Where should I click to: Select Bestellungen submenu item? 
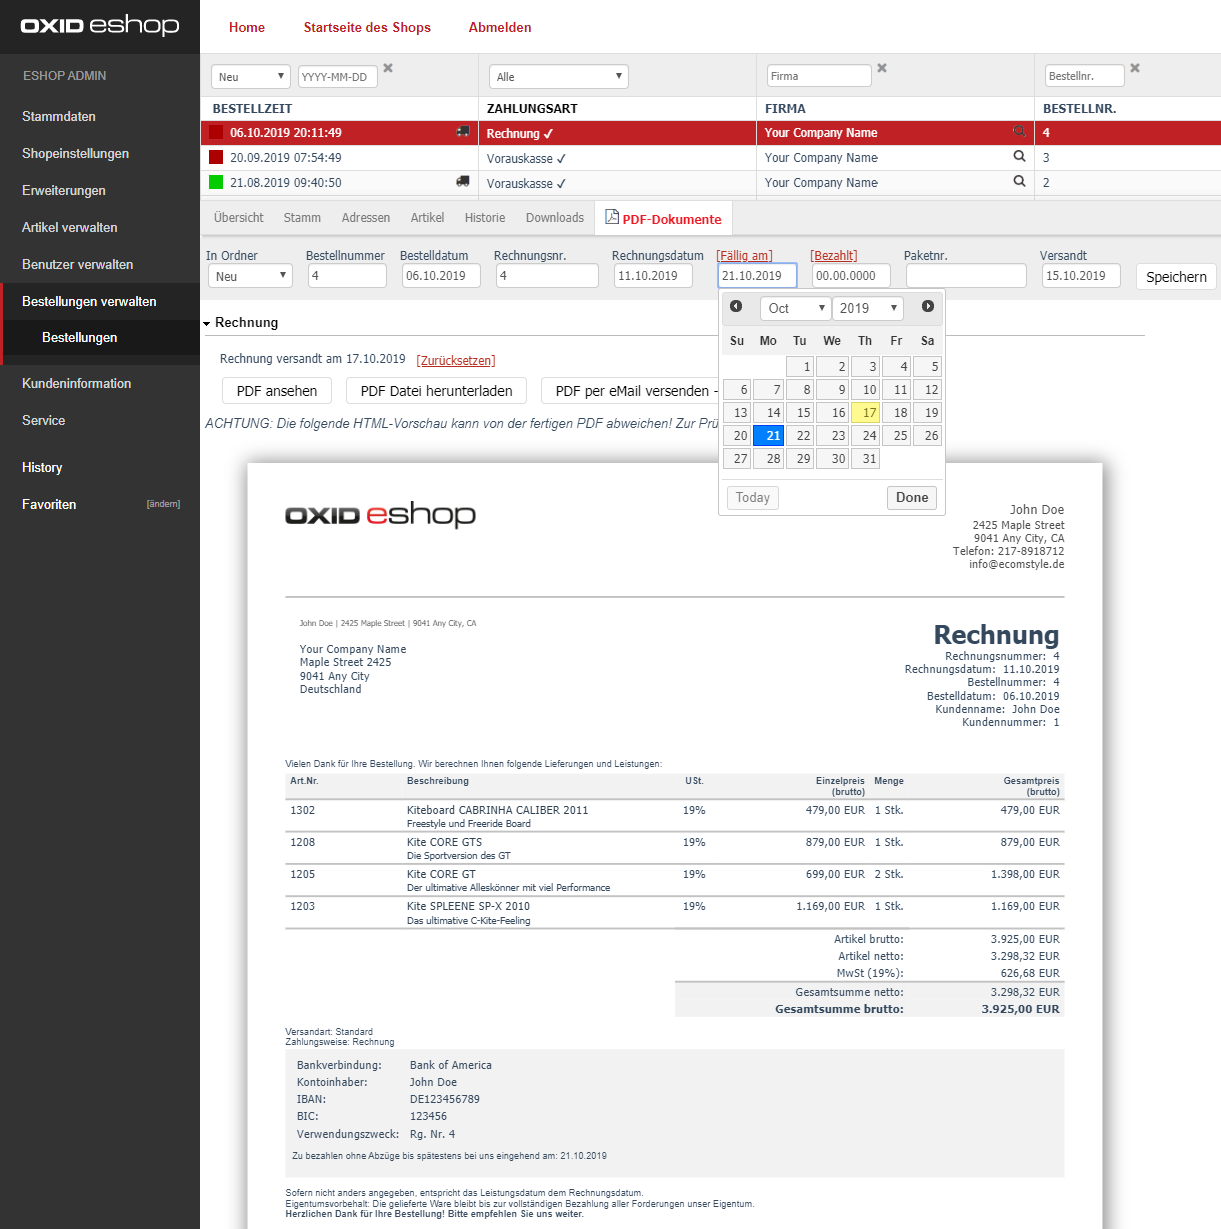pos(80,337)
